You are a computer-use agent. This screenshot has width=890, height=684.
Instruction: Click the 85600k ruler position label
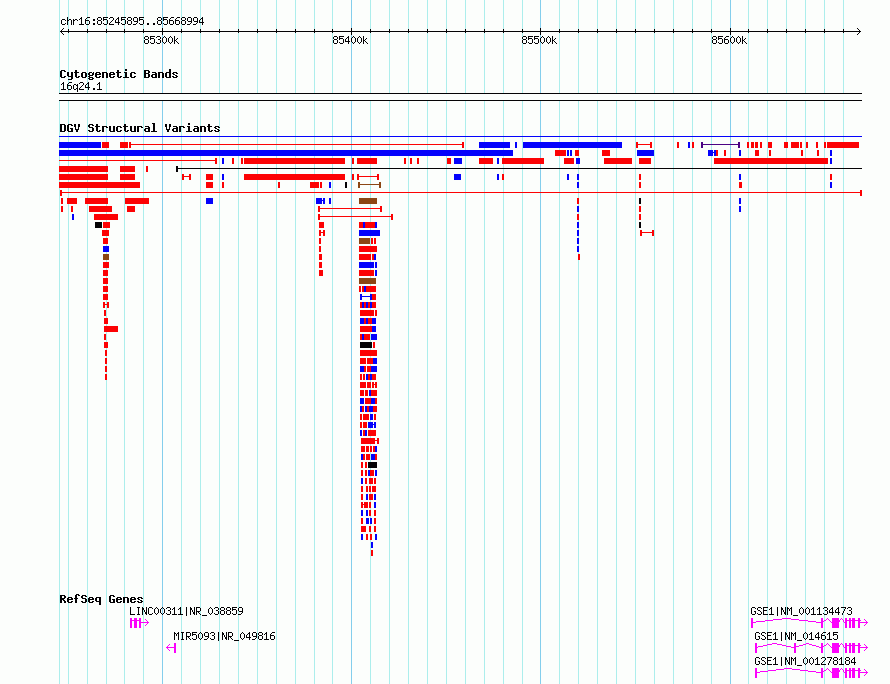click(729, 40)
